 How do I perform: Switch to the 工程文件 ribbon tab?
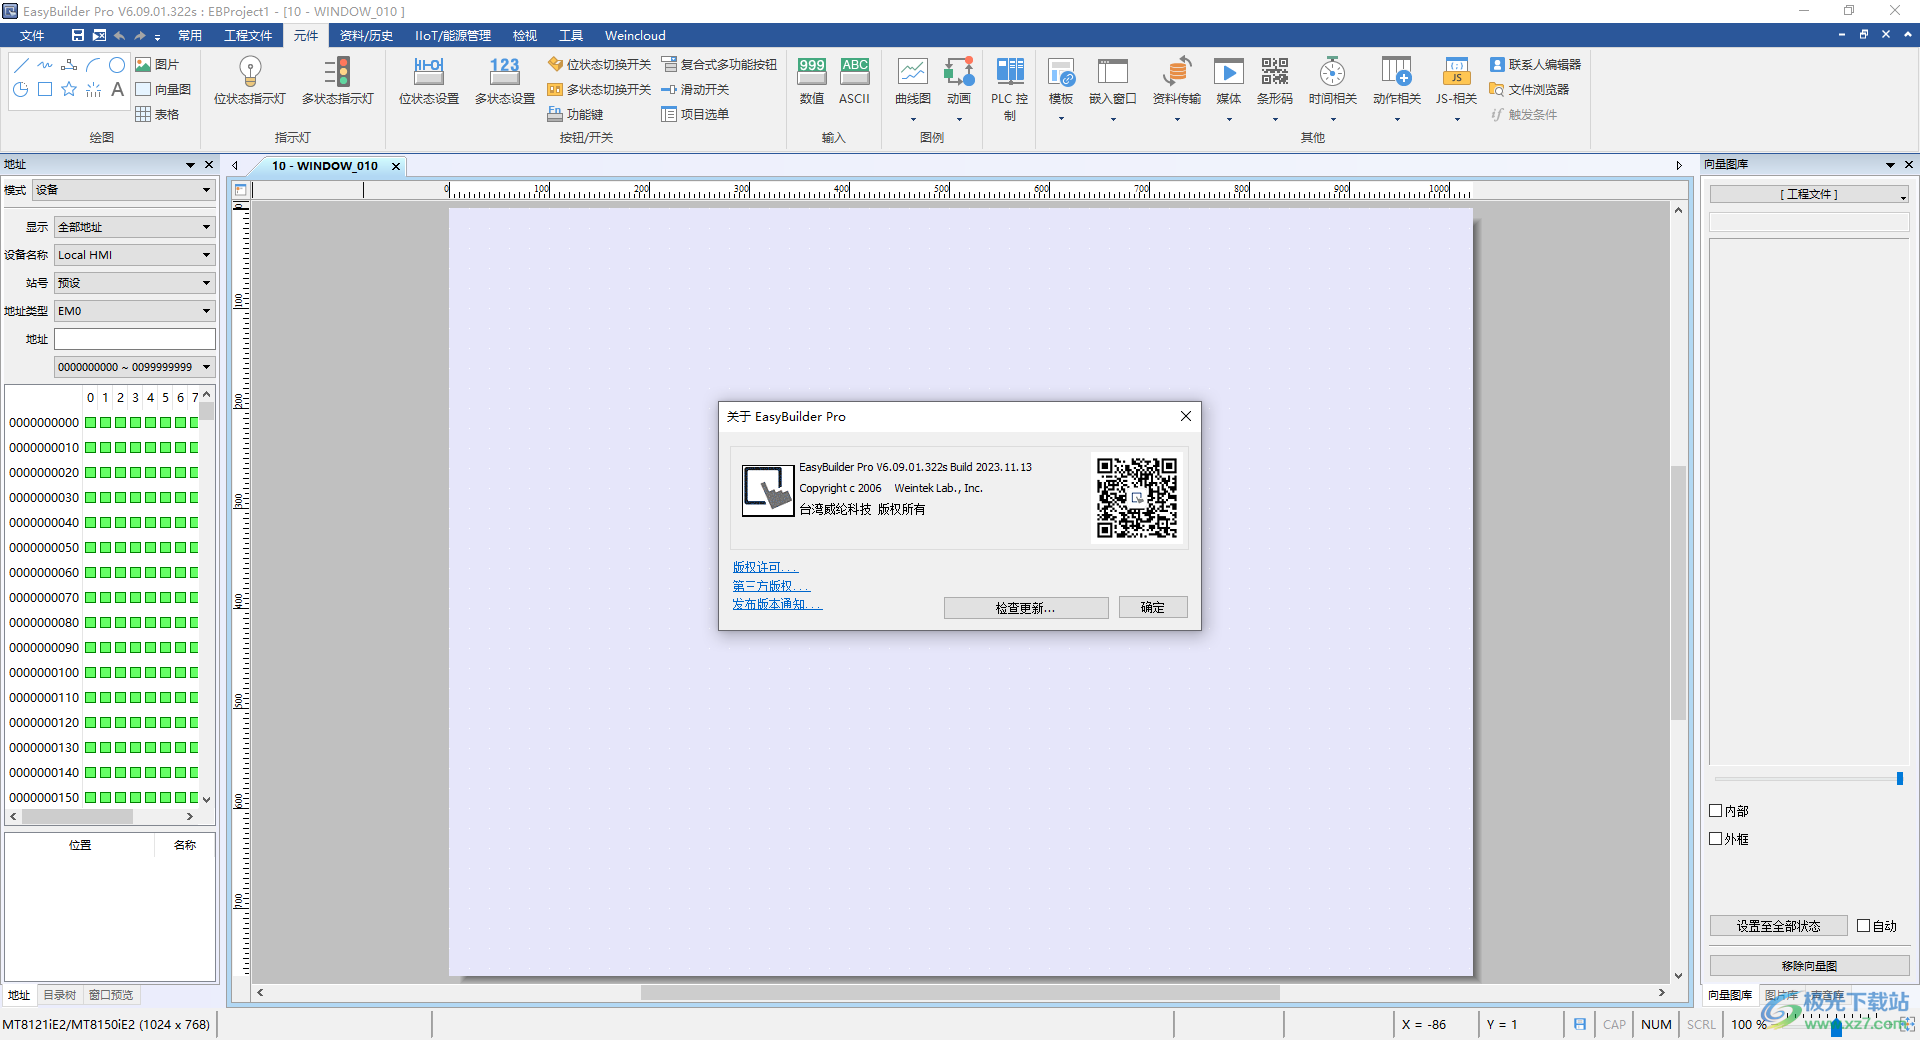248,35
